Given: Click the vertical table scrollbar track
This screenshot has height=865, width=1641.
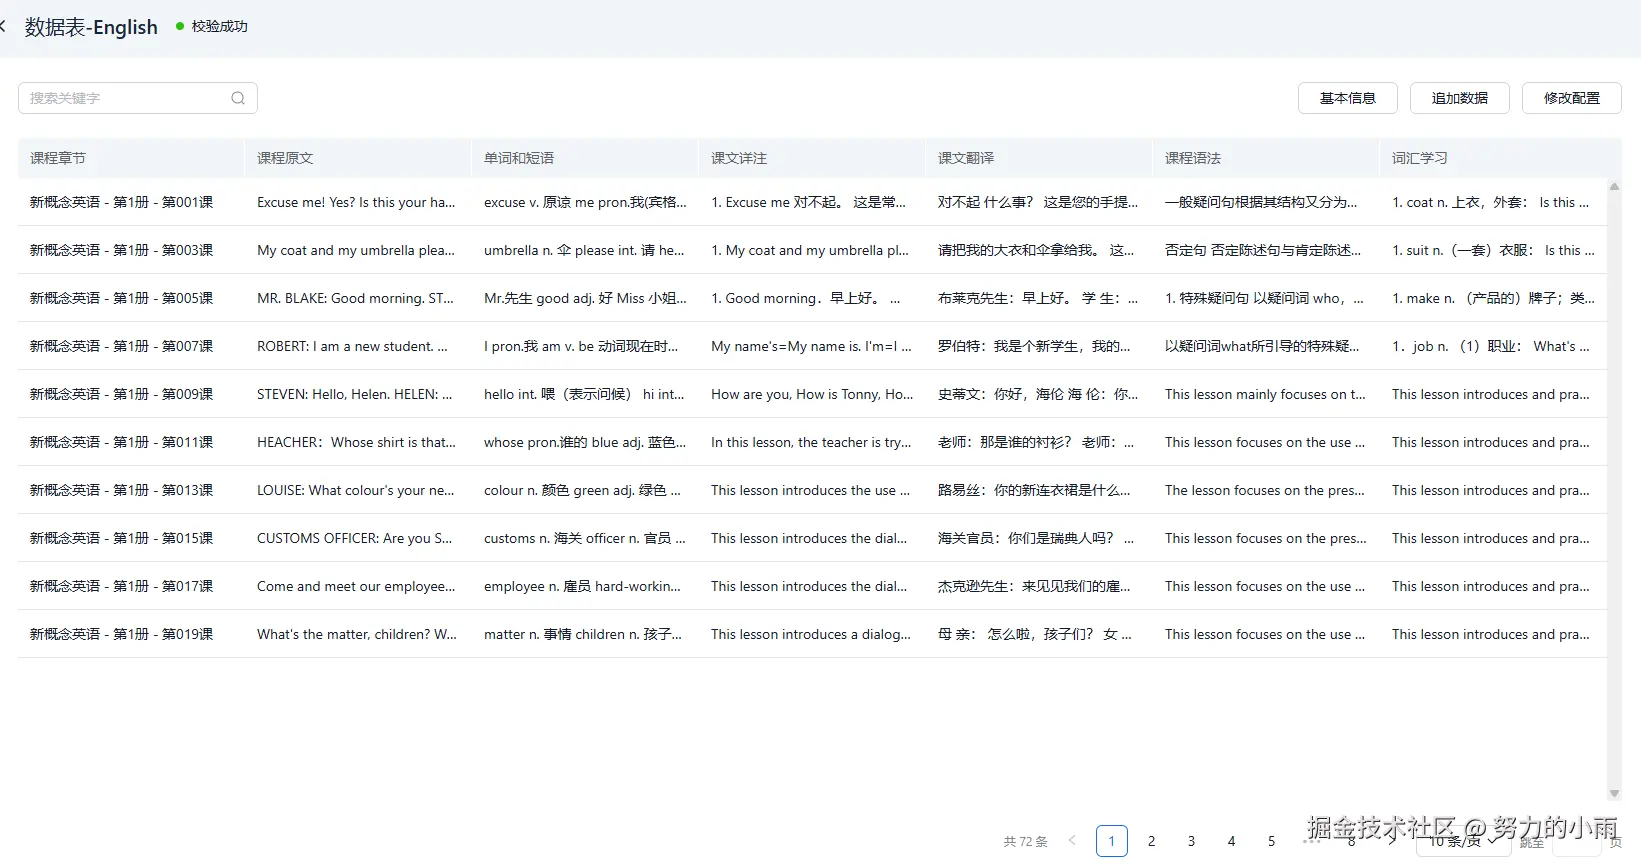Looking at the screenshot, I should (x=1614, y=490).
